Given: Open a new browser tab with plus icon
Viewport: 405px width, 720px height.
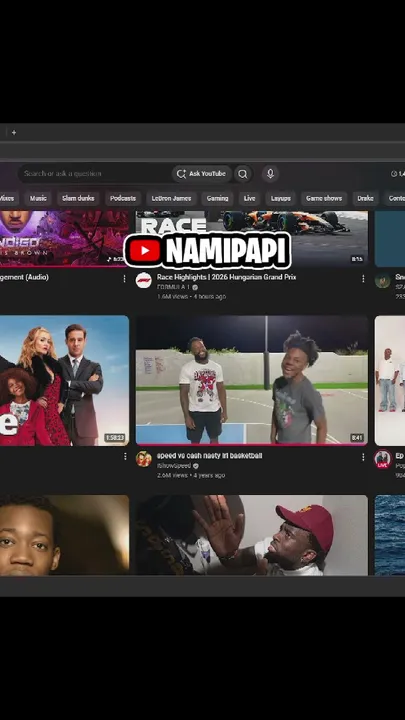Looking at the screenshot, I should tap(14, 132).
